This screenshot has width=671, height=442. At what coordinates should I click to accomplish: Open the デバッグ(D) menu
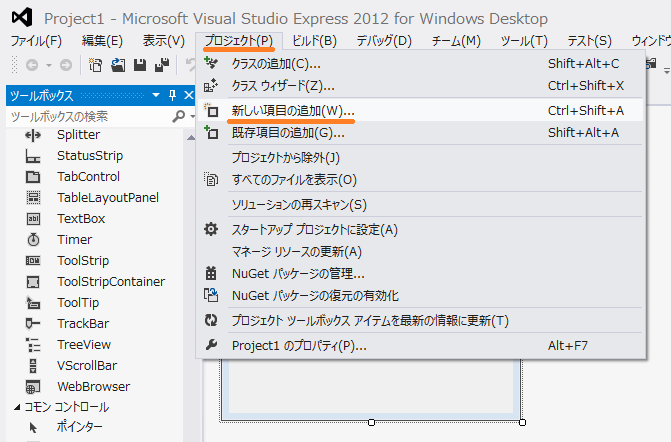(x=384, y=41)
